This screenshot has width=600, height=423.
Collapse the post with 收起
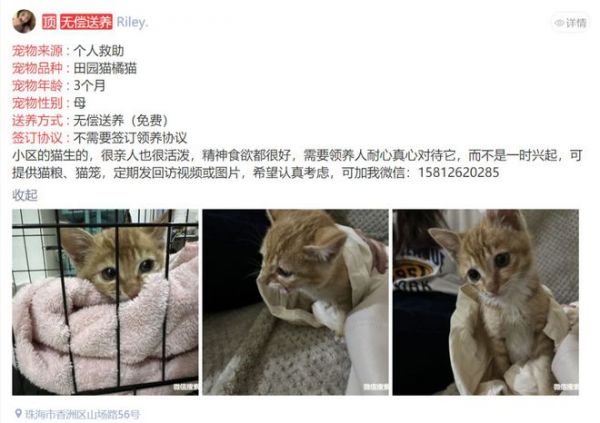click(x=25, y=195)
